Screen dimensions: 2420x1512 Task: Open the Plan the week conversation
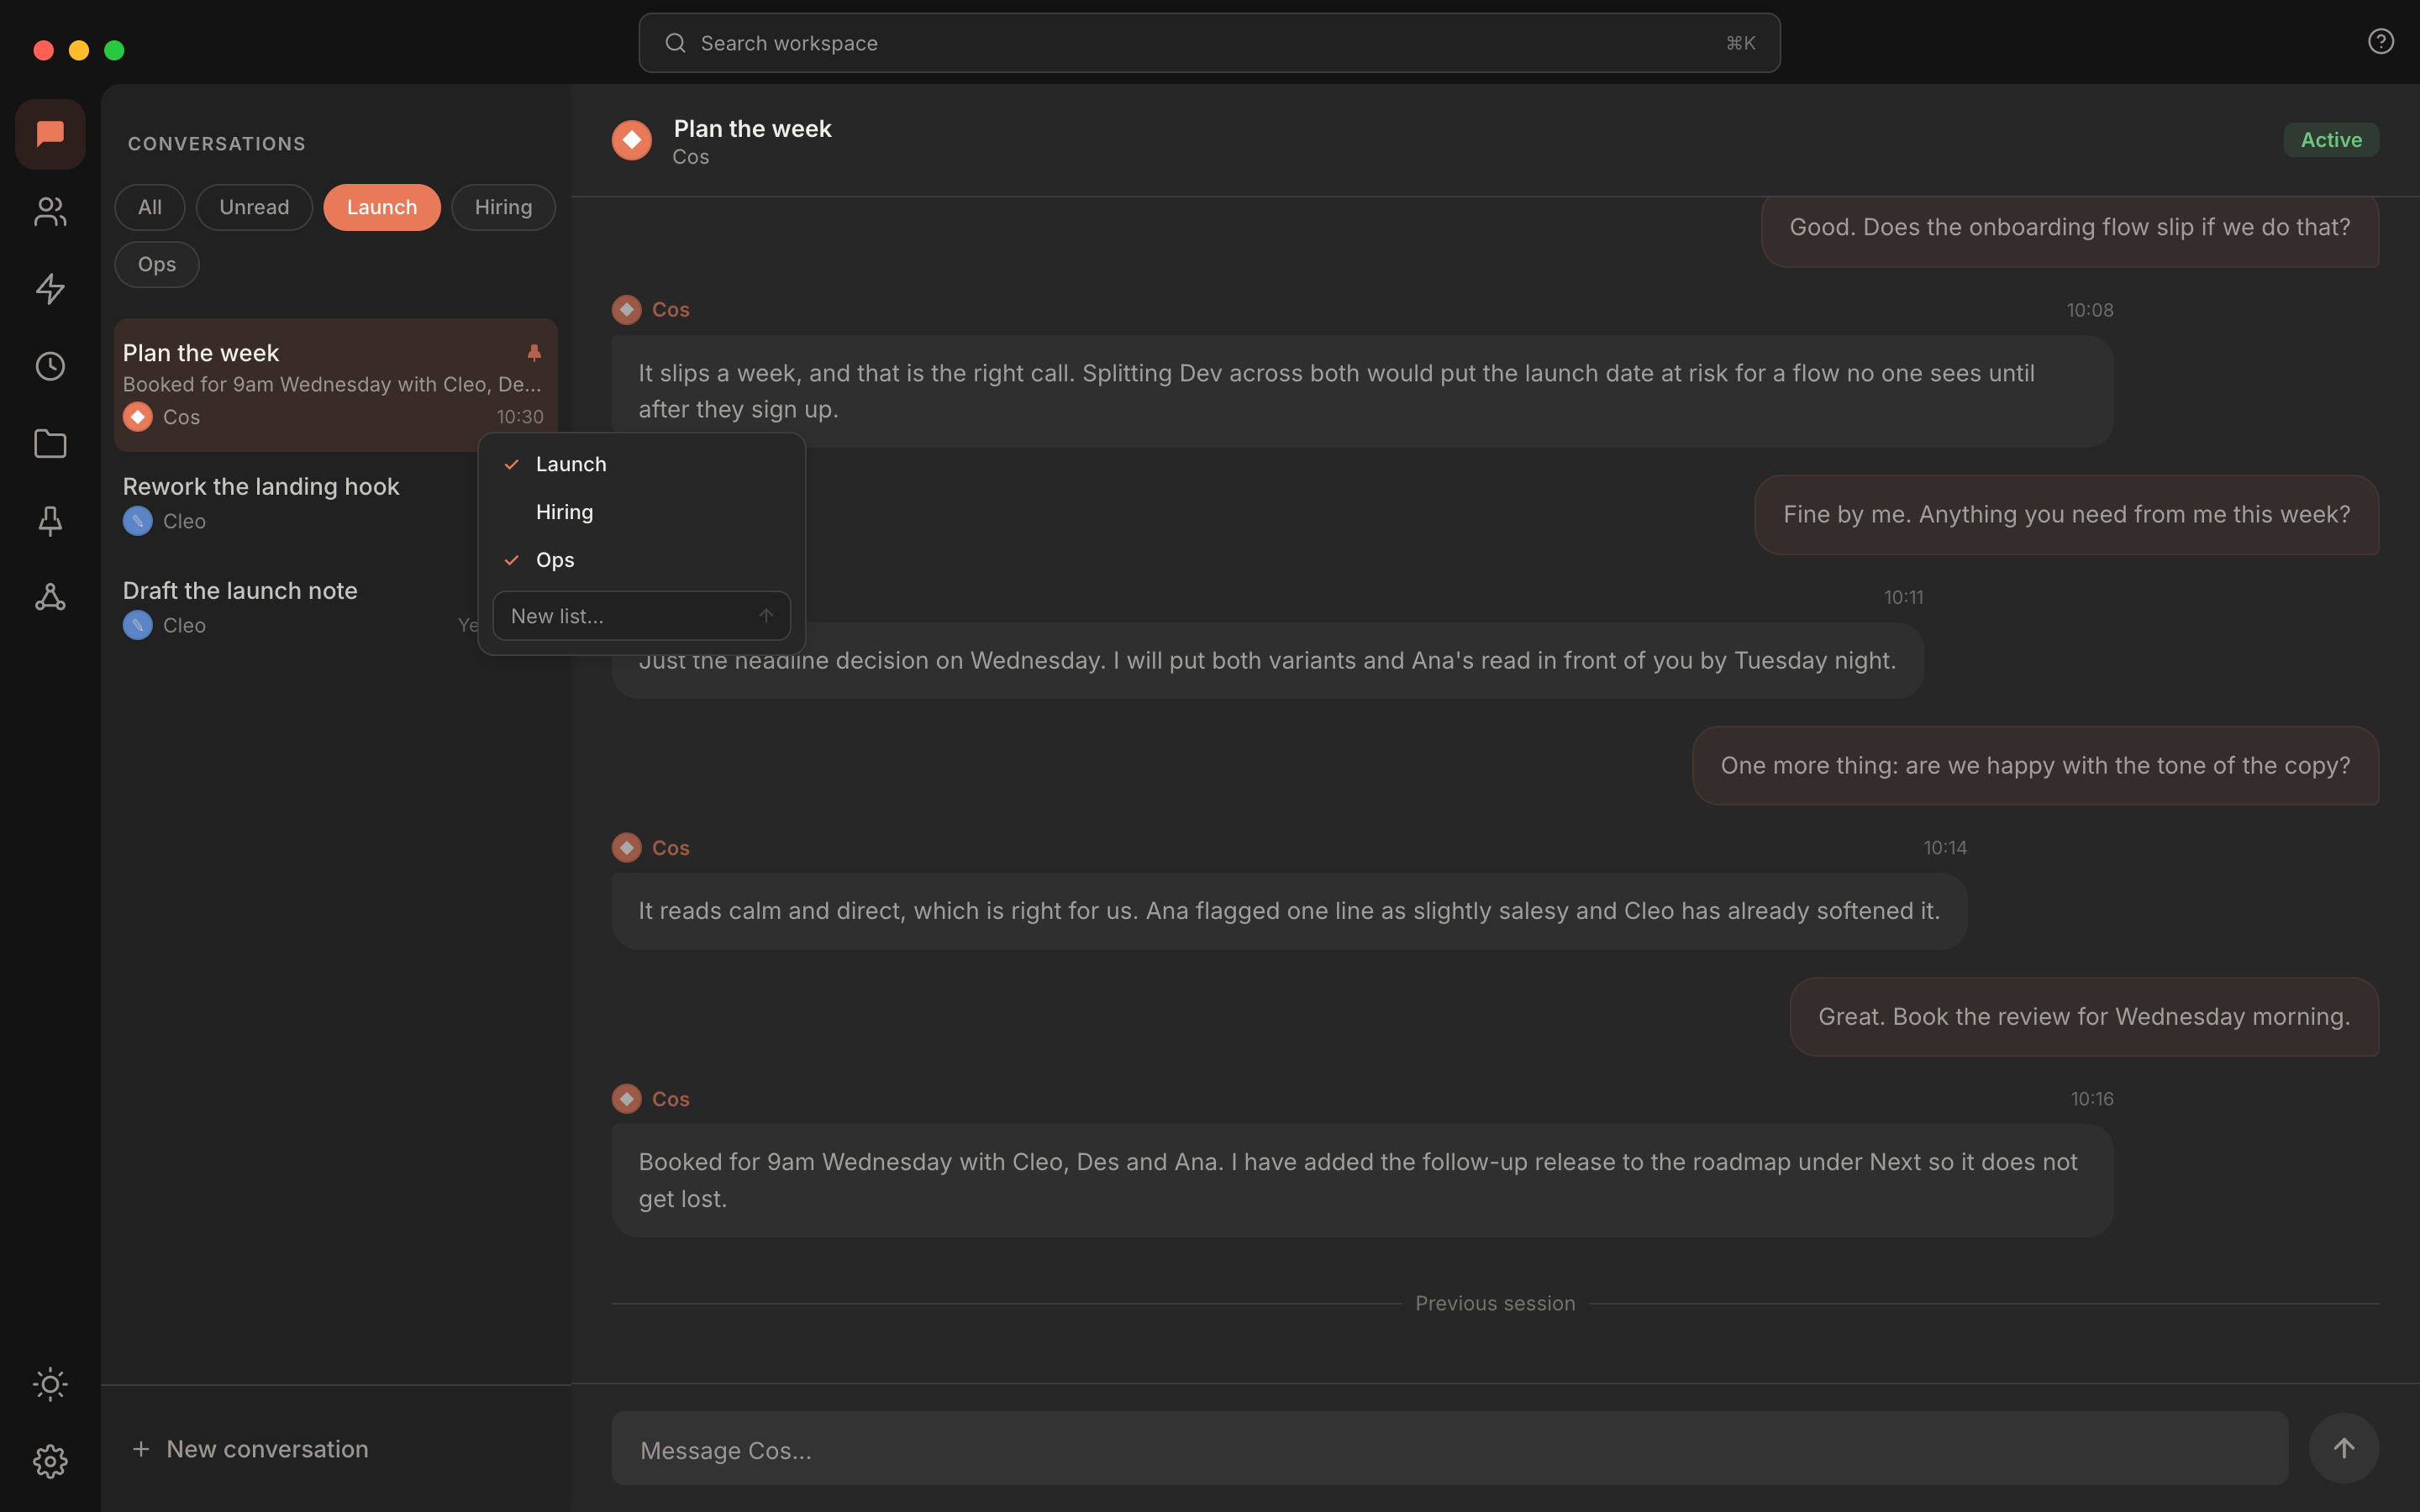336,385
